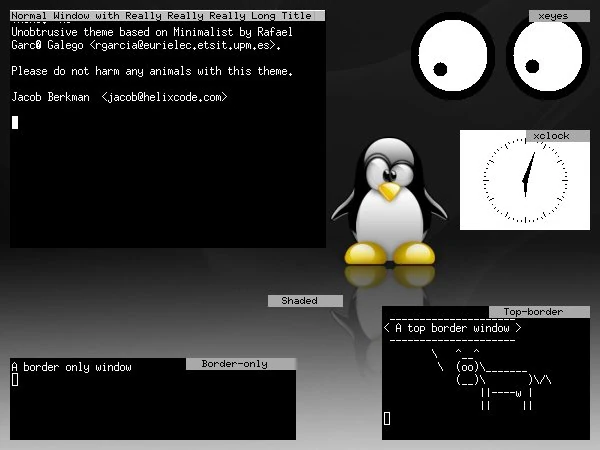Click the hollow cursor in the Top-border terminal

click(x=387, y=418)
